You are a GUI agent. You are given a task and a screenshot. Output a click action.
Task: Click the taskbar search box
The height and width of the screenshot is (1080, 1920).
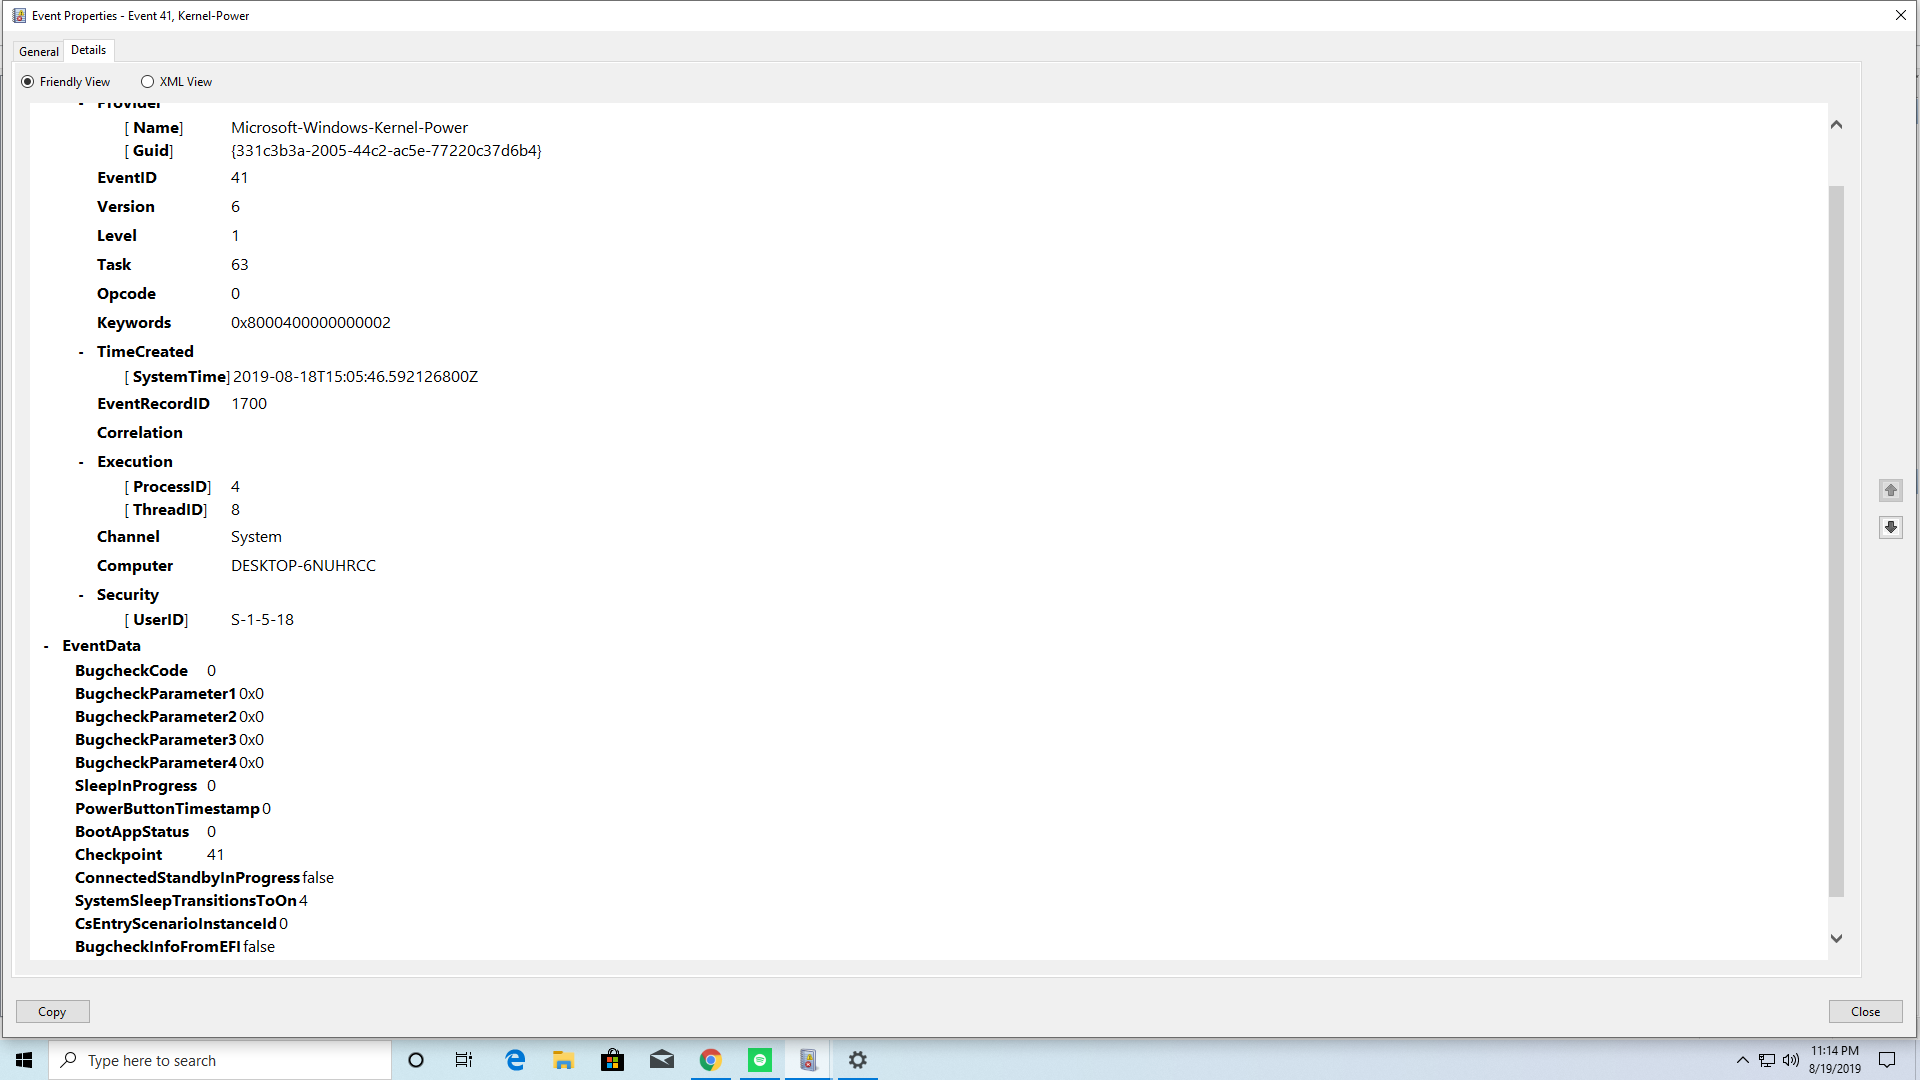pos(220,1060)
